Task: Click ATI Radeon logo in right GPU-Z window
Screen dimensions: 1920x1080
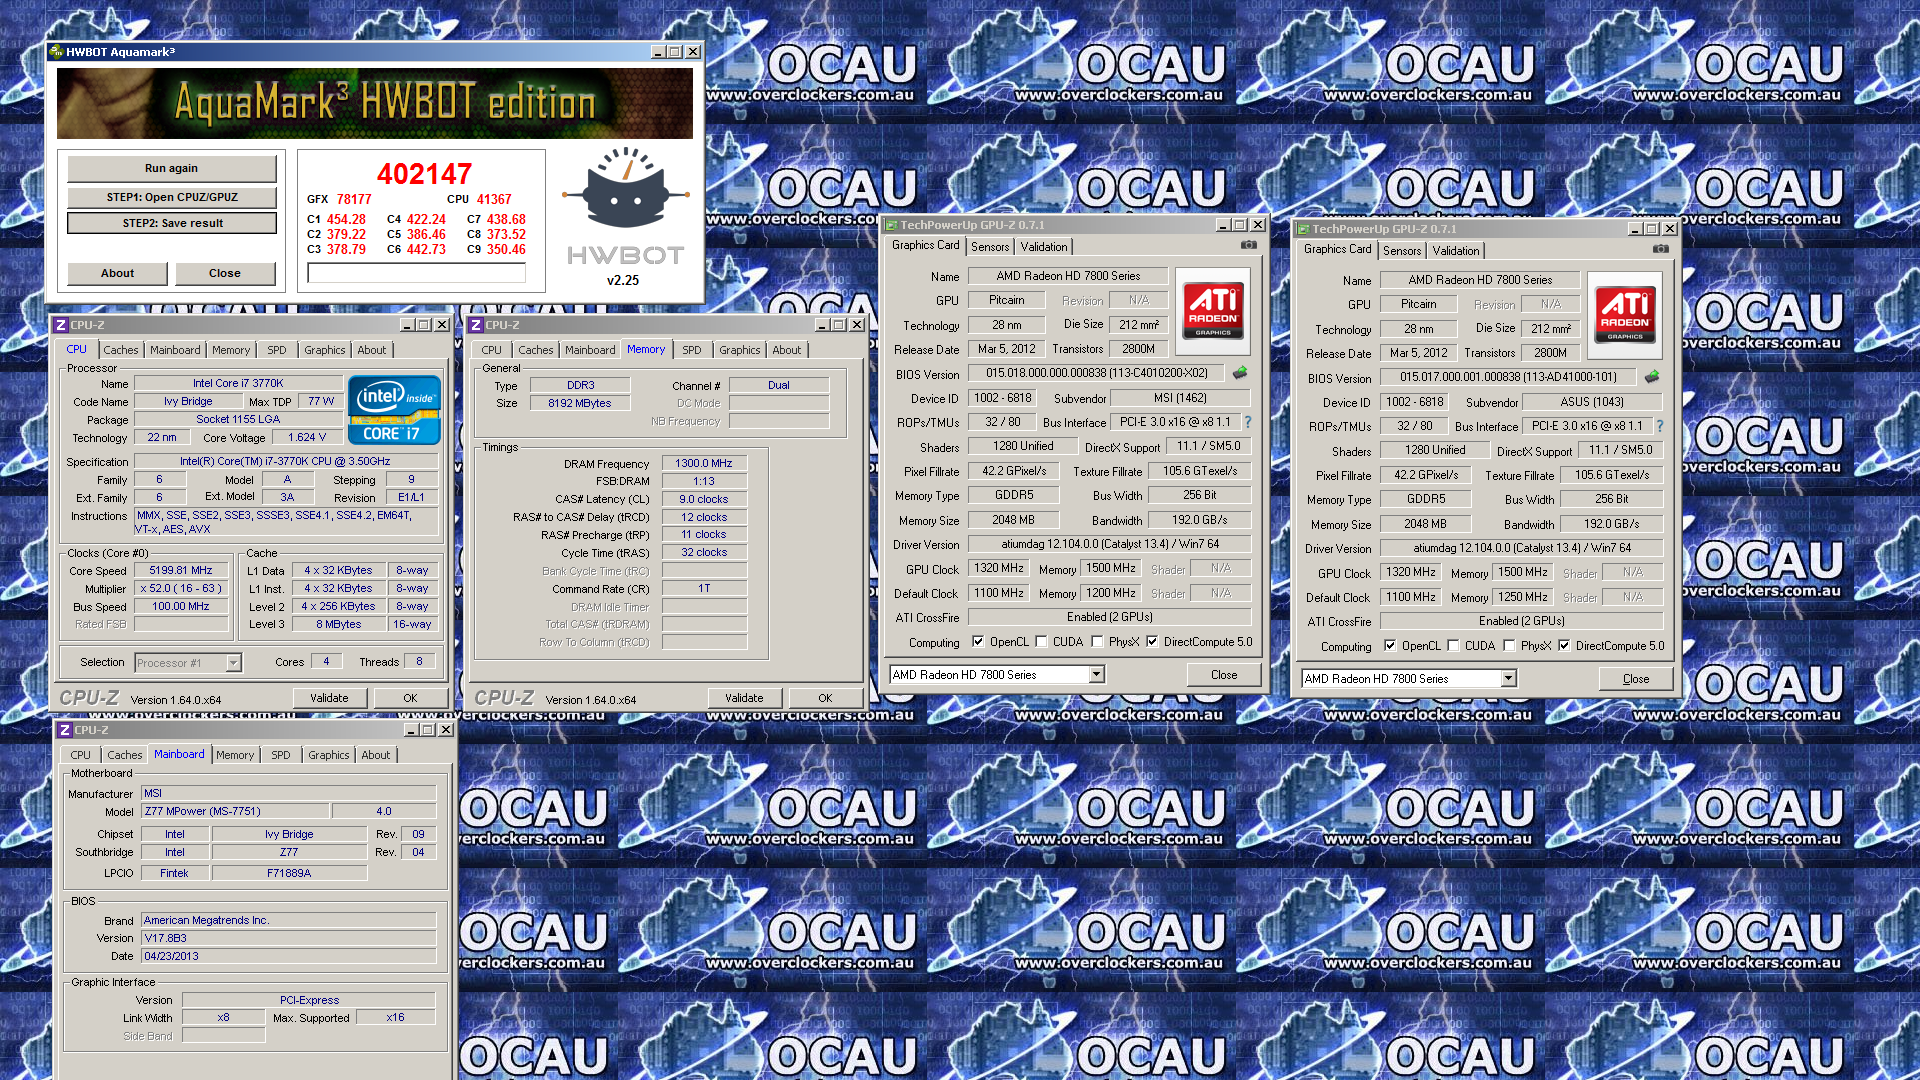Action: pos(1625,314)
